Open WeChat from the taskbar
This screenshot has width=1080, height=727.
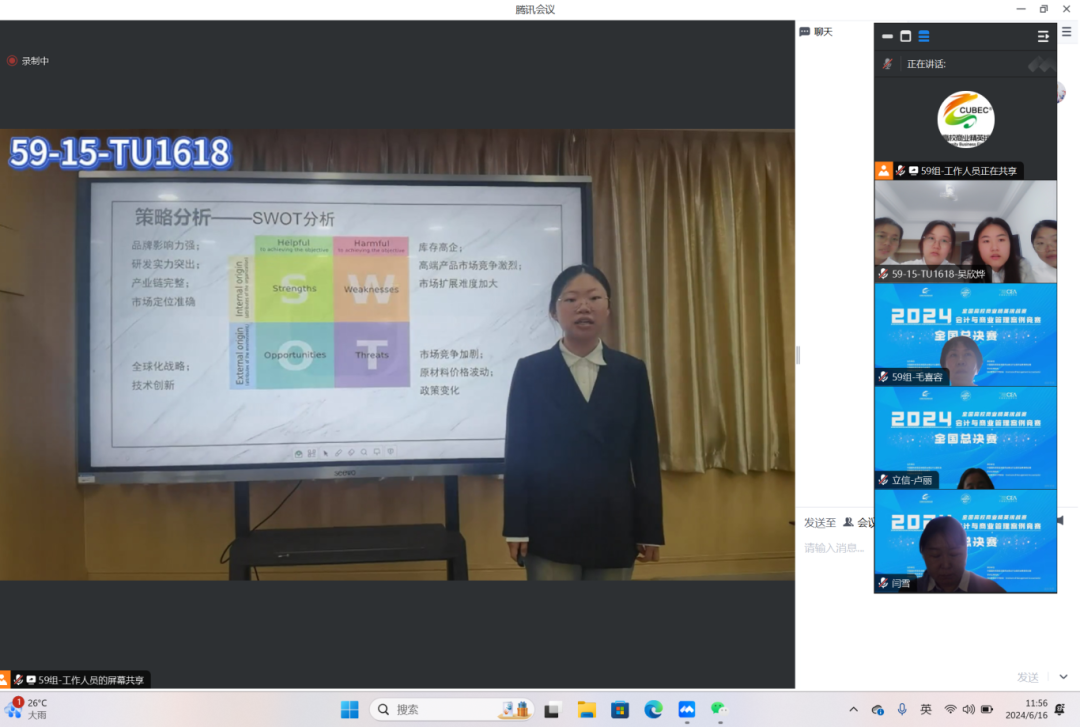[719, 709]
